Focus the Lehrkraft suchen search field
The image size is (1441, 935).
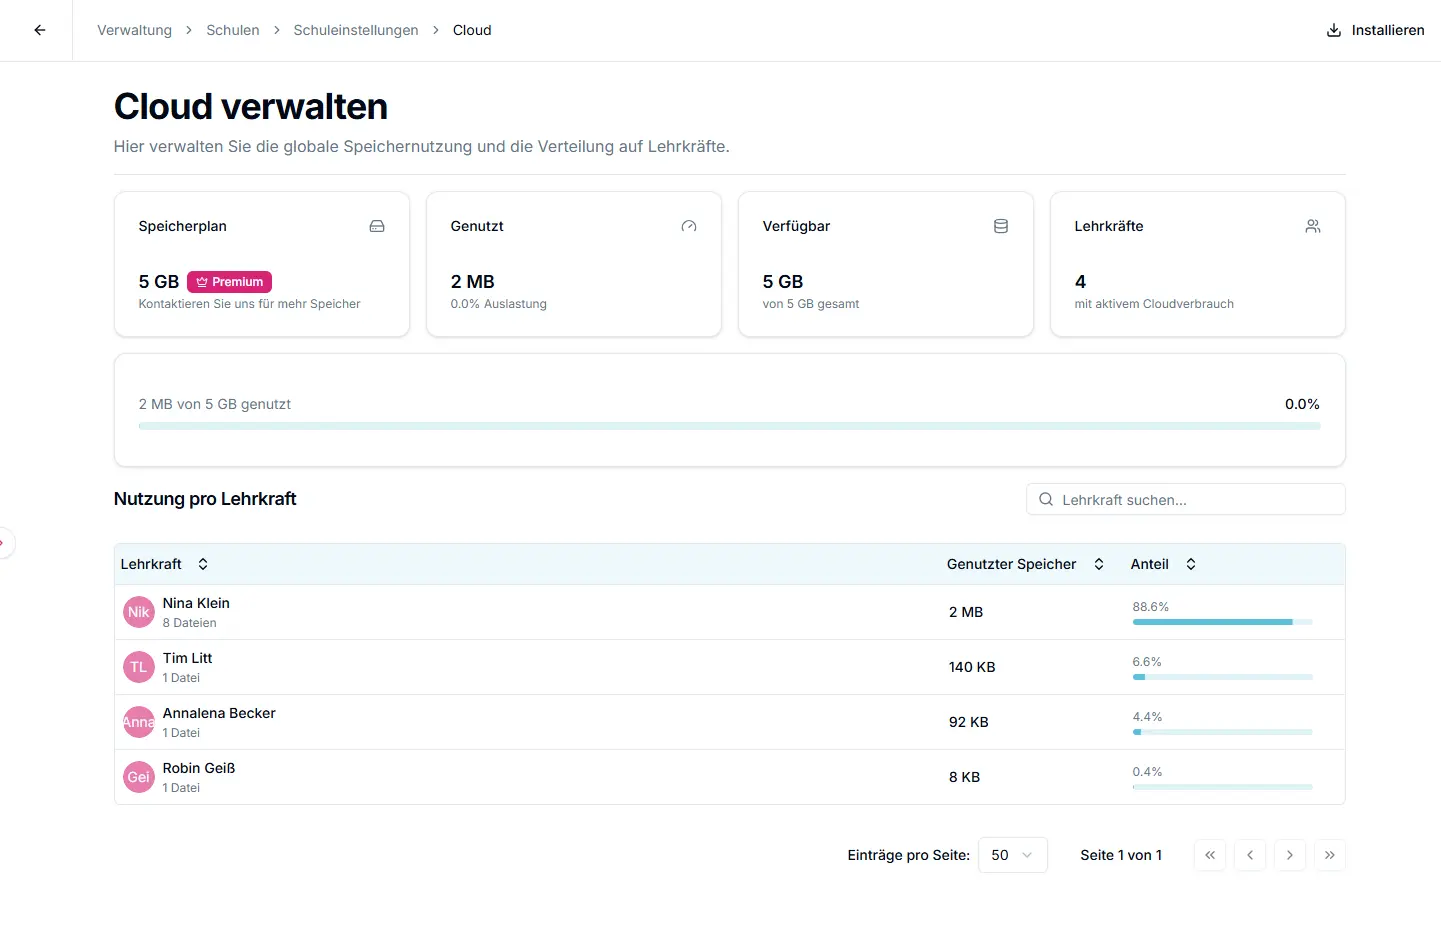click(1186, 499)
